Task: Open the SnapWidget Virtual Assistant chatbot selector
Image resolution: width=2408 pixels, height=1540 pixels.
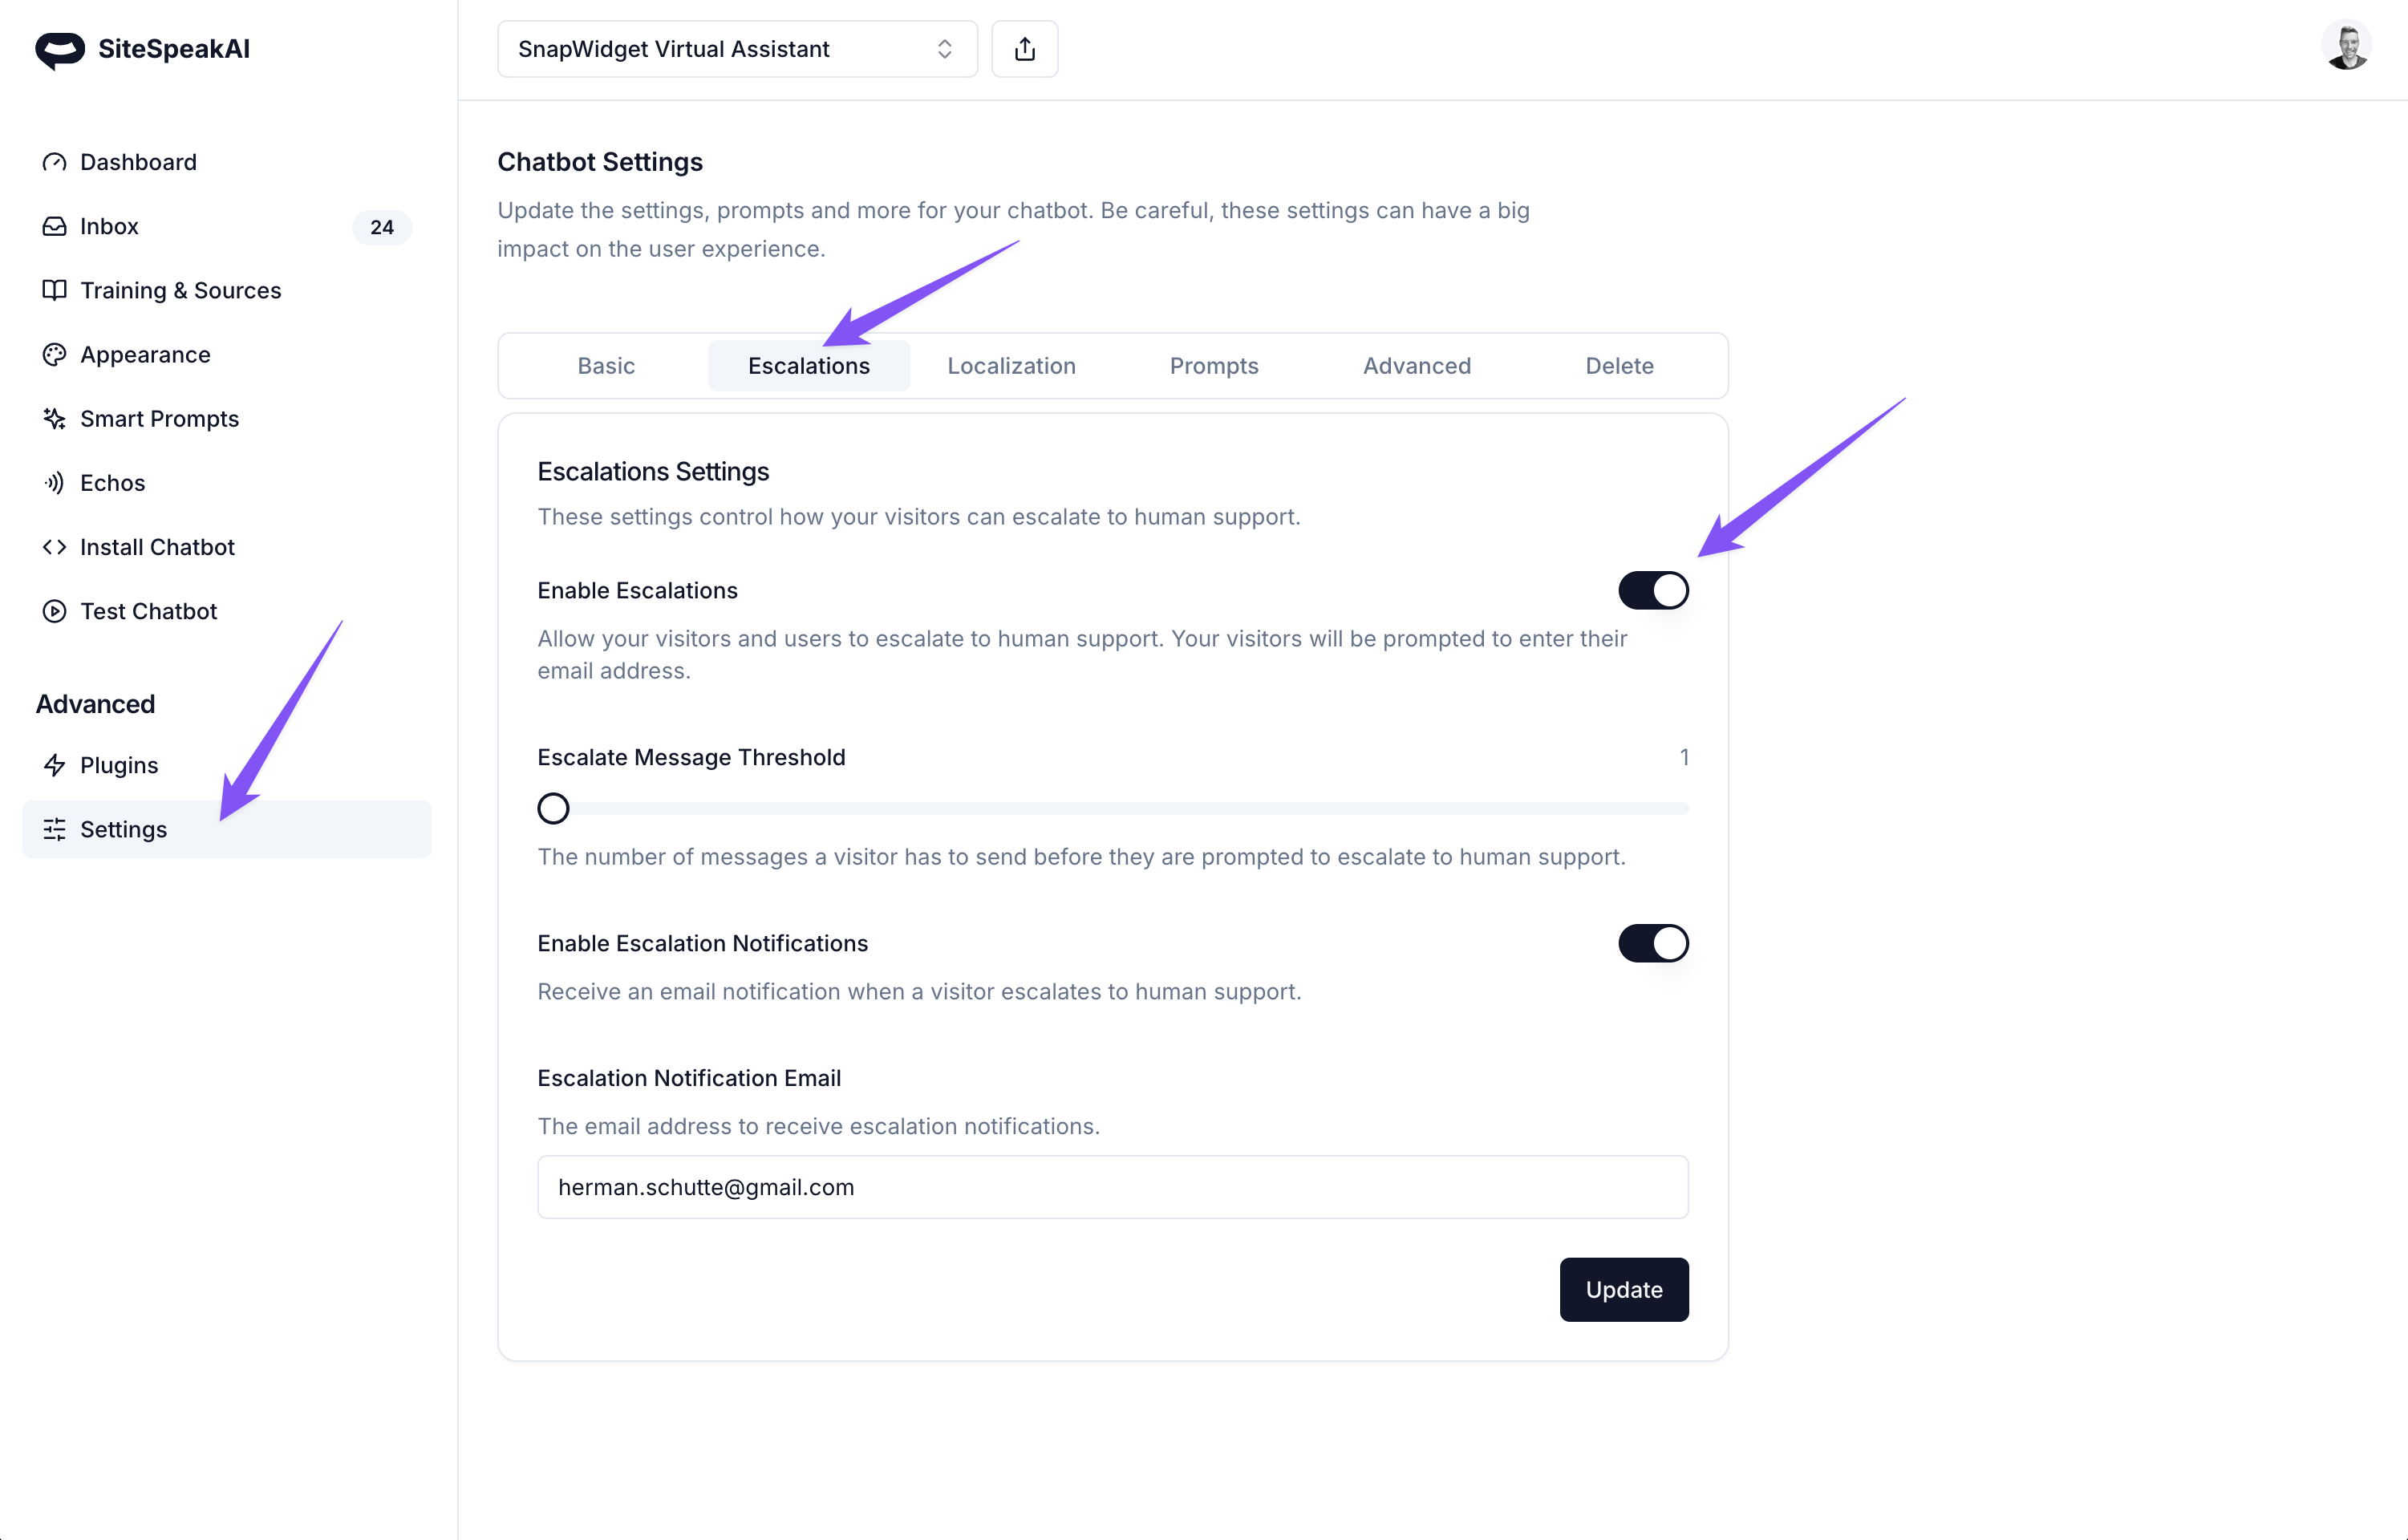Action: (x=736, y=49)
